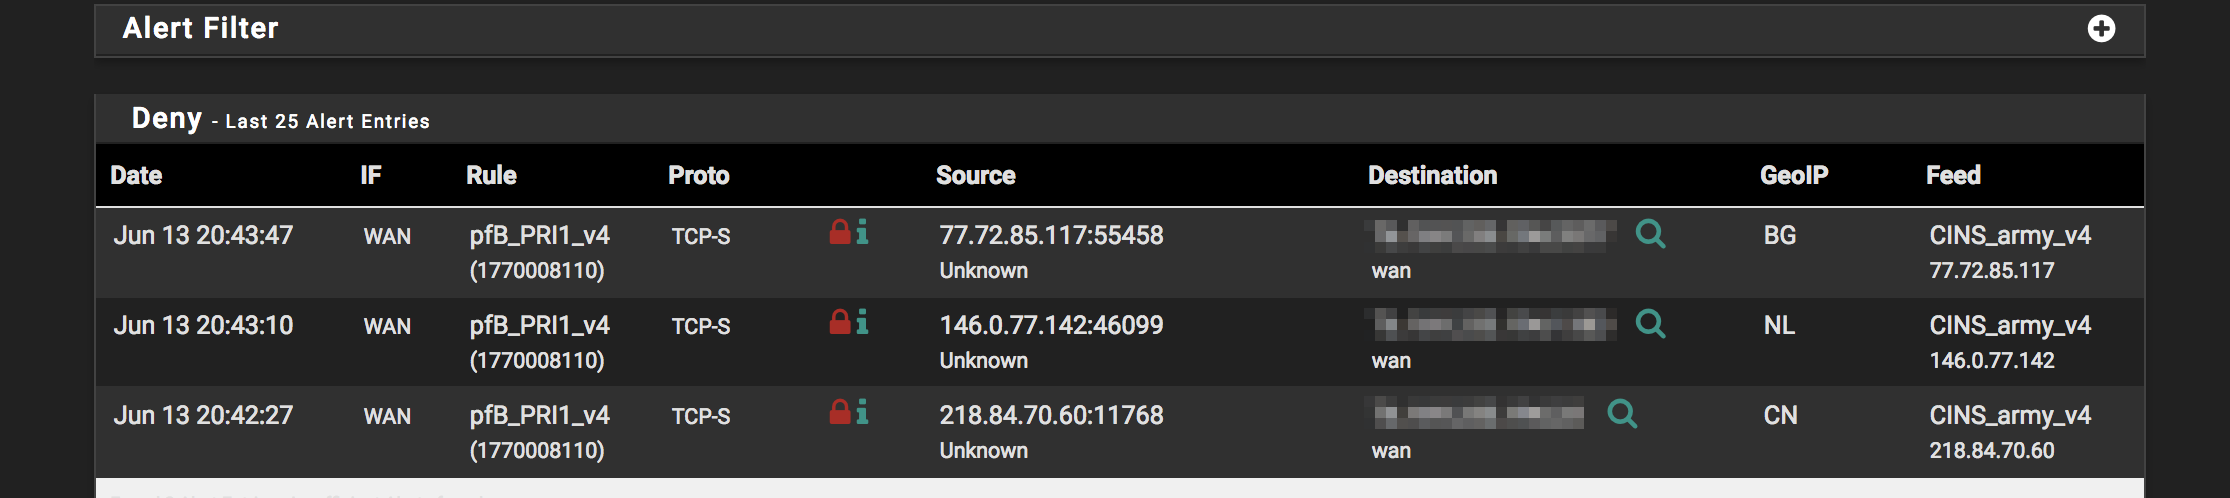
Task: Expand the Alert Filter panel
Action: tap(2101, 29)
